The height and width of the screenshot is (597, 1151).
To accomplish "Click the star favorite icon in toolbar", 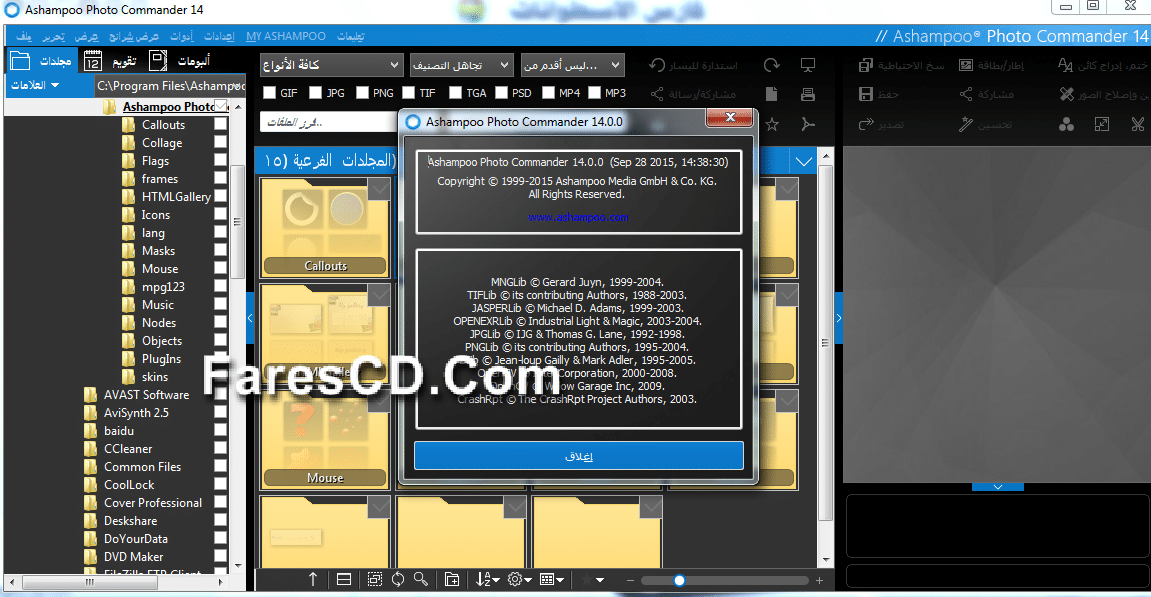I will [x=771, y=124].
